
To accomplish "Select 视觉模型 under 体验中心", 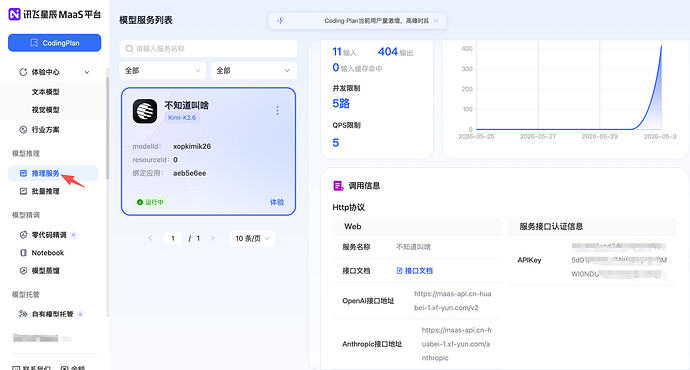I will click(45, 110).
